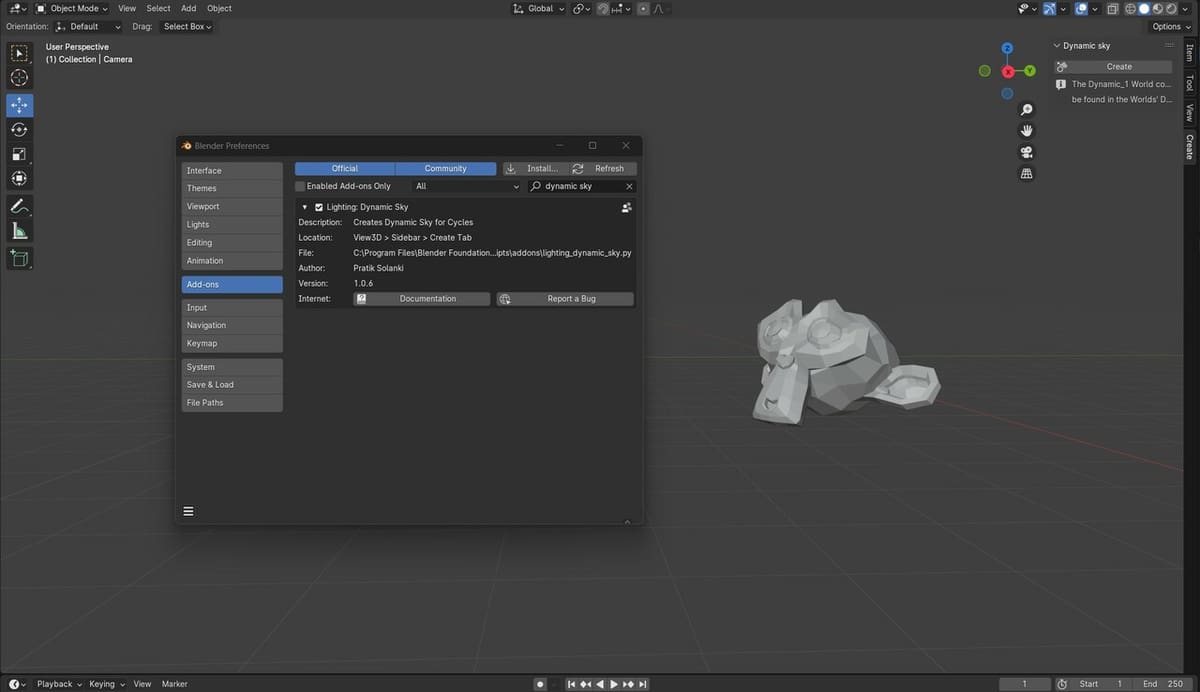Click the red X axis on gizmo
1200x692 pixels.
(x=1008, y=71)
